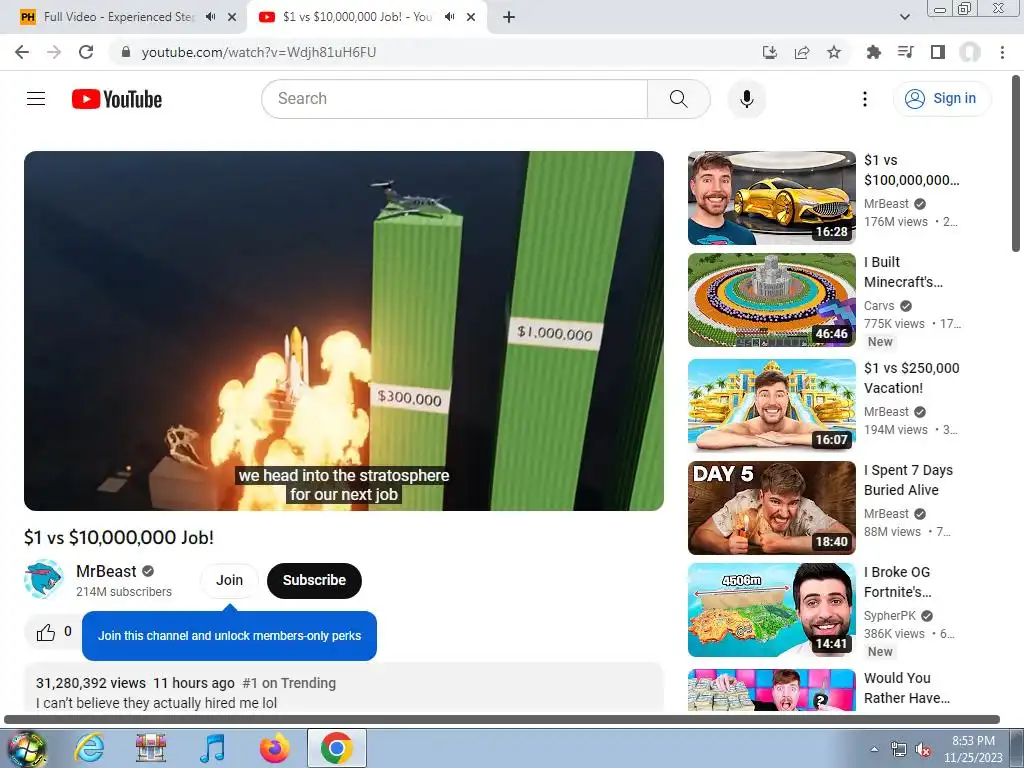Bookmark this page with the star icon

834,52
